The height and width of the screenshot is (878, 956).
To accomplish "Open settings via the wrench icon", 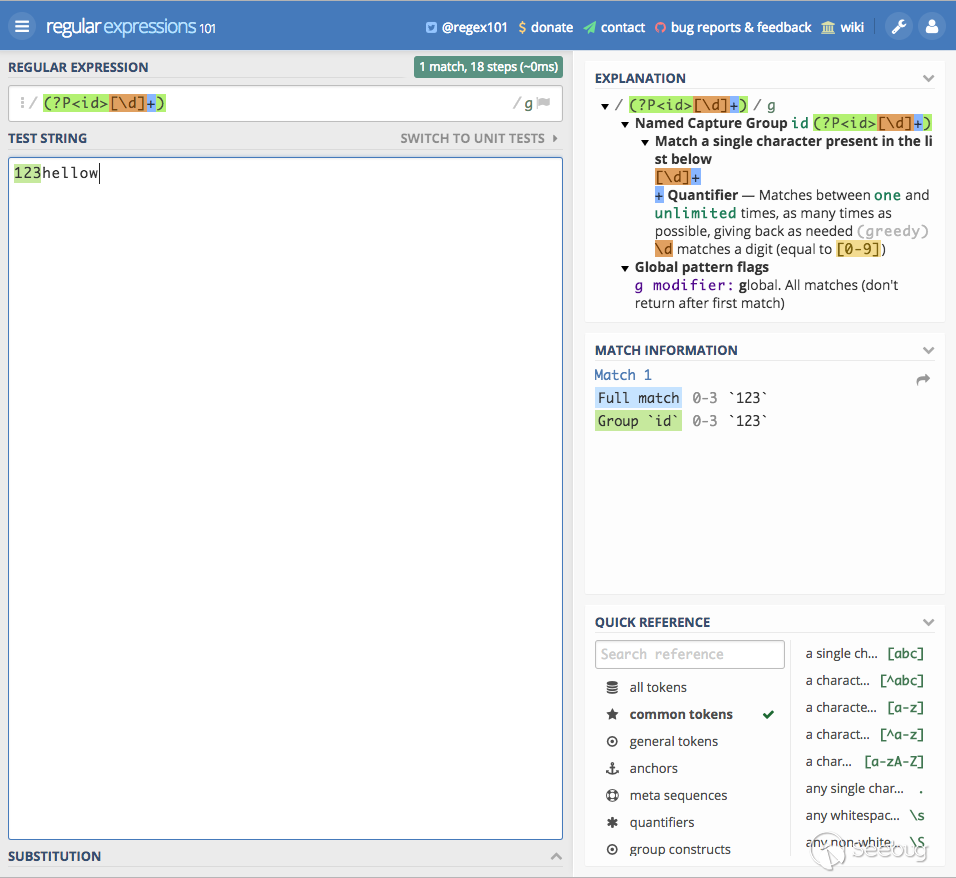I will coord(899,27).
